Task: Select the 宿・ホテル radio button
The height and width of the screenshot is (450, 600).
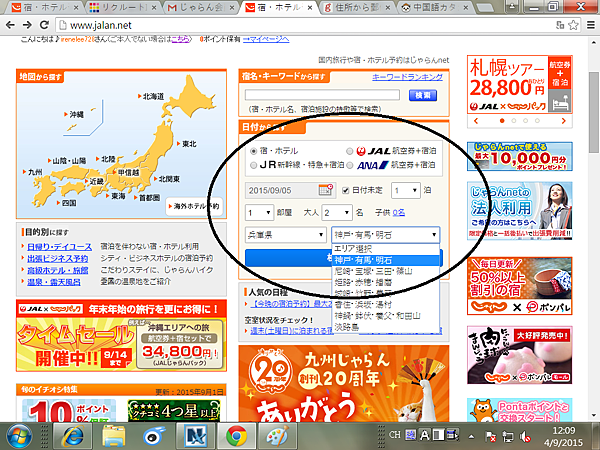Action: [253, 151]
